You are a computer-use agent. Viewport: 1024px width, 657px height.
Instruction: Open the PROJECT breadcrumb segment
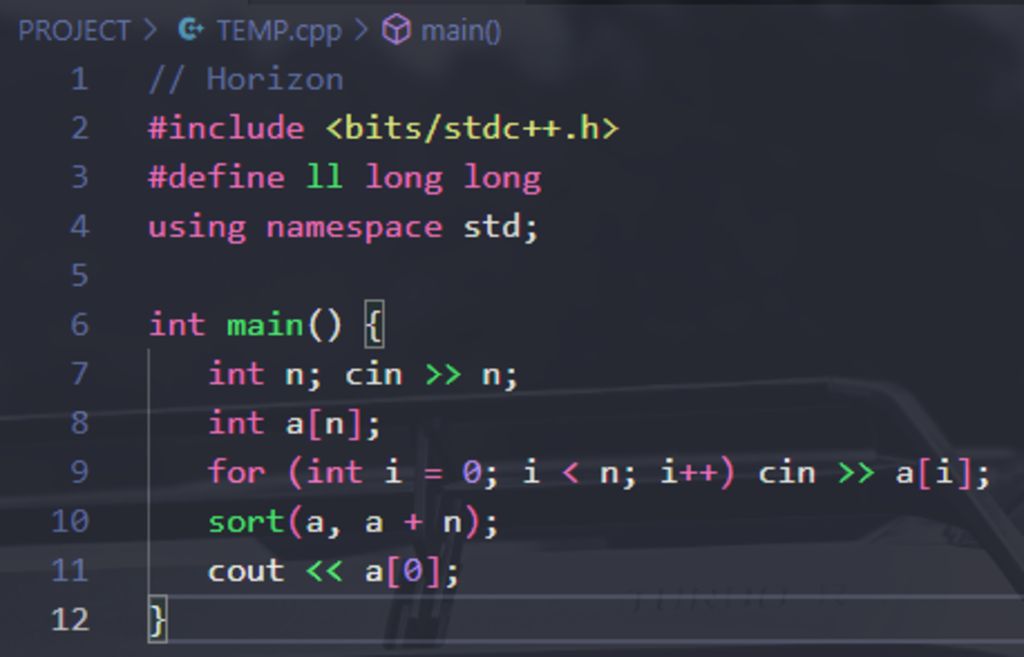74,31
